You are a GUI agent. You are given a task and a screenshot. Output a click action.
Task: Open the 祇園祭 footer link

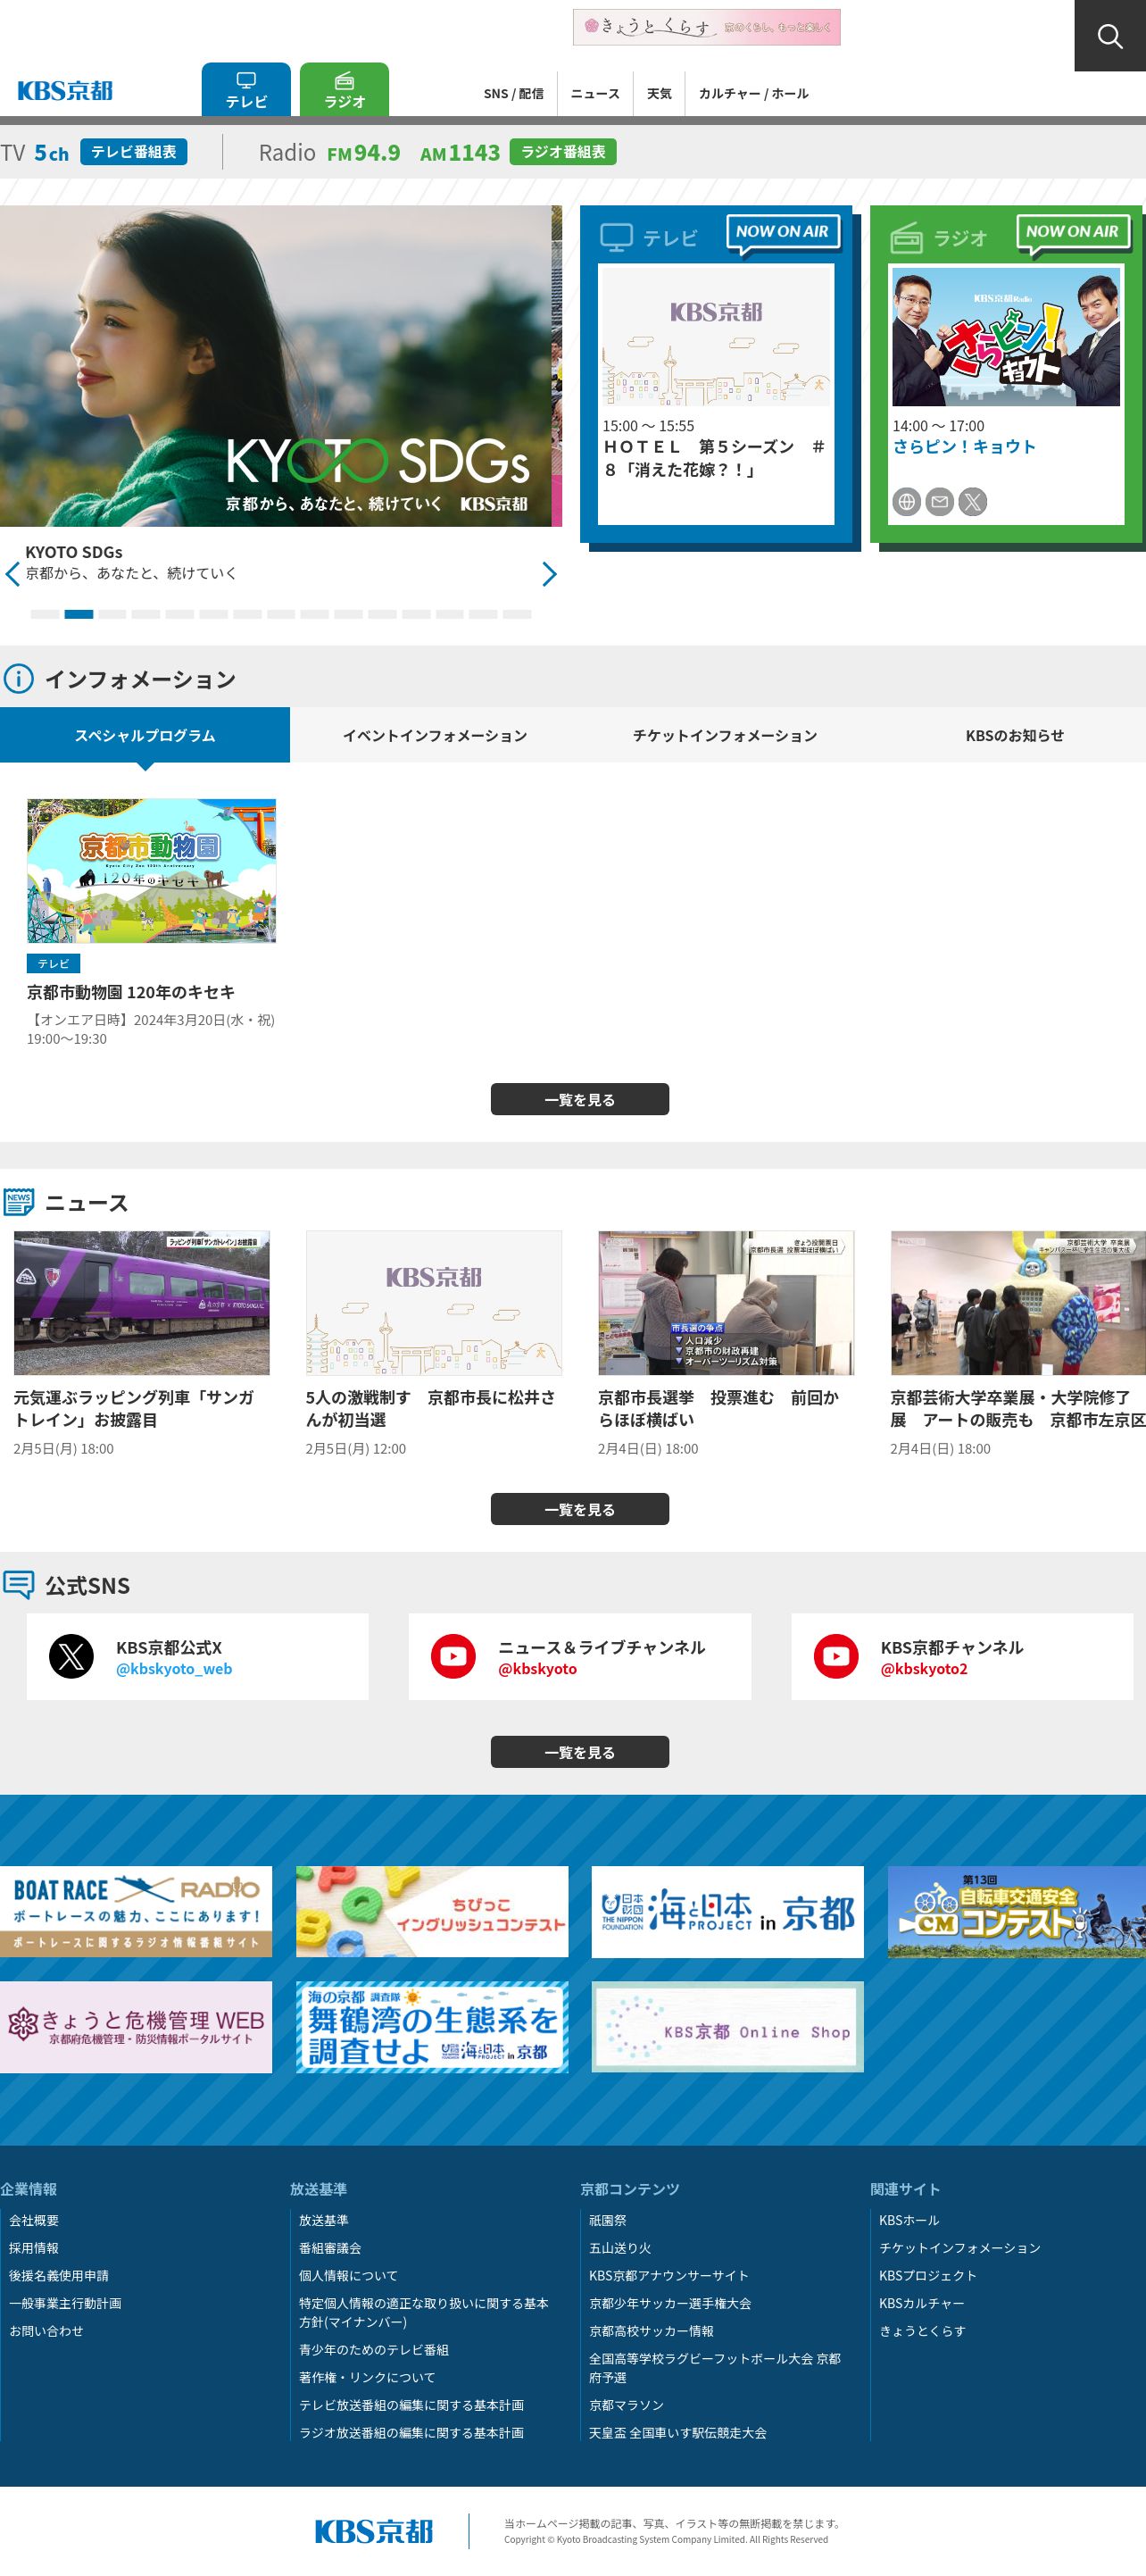coord(608,2220)
